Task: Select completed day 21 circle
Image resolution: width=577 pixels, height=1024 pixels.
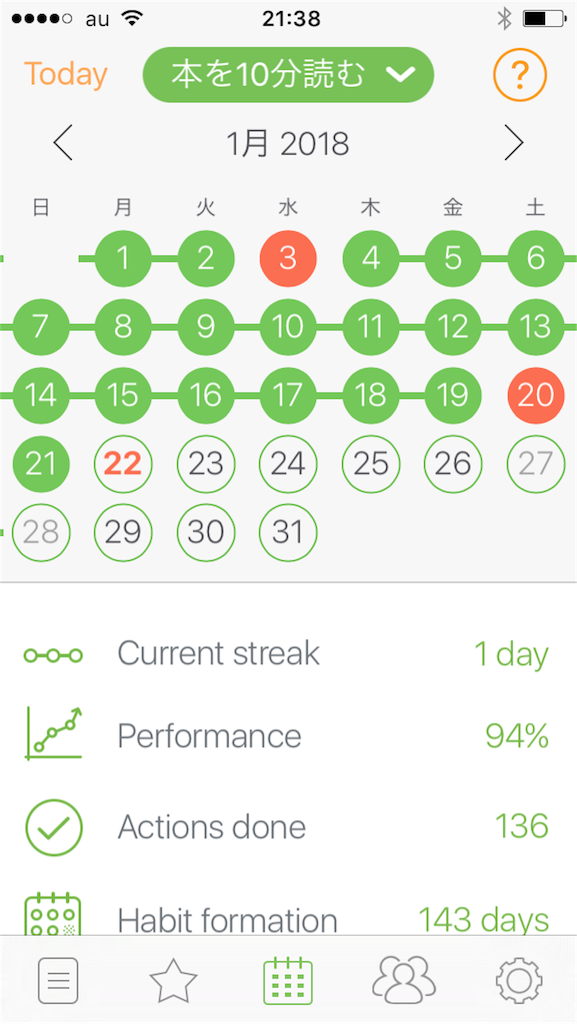Action: point(40,464)
